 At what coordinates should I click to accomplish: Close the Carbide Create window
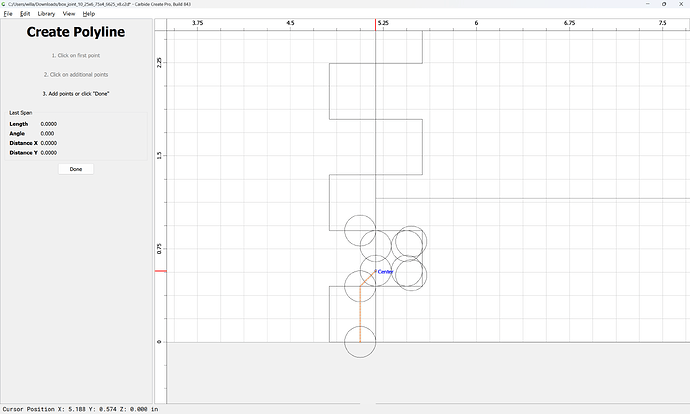click(681, 4)
